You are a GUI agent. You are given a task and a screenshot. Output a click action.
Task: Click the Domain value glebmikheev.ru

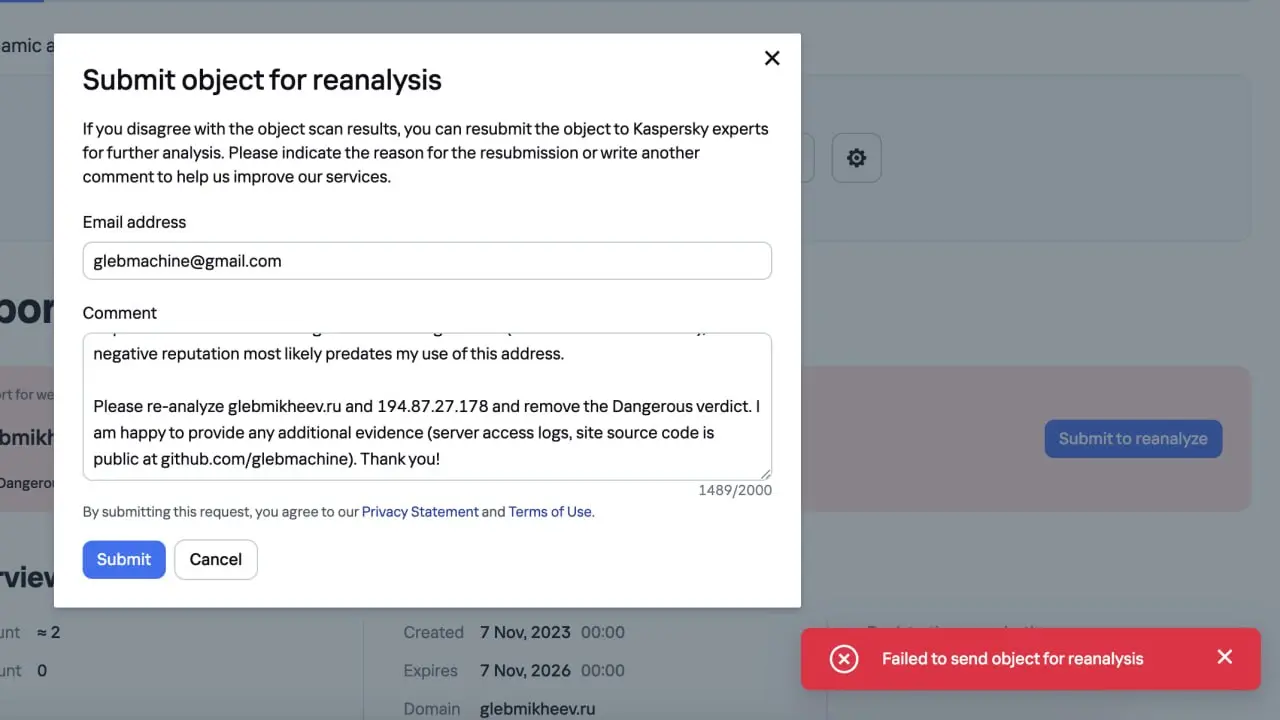(537, 709)
